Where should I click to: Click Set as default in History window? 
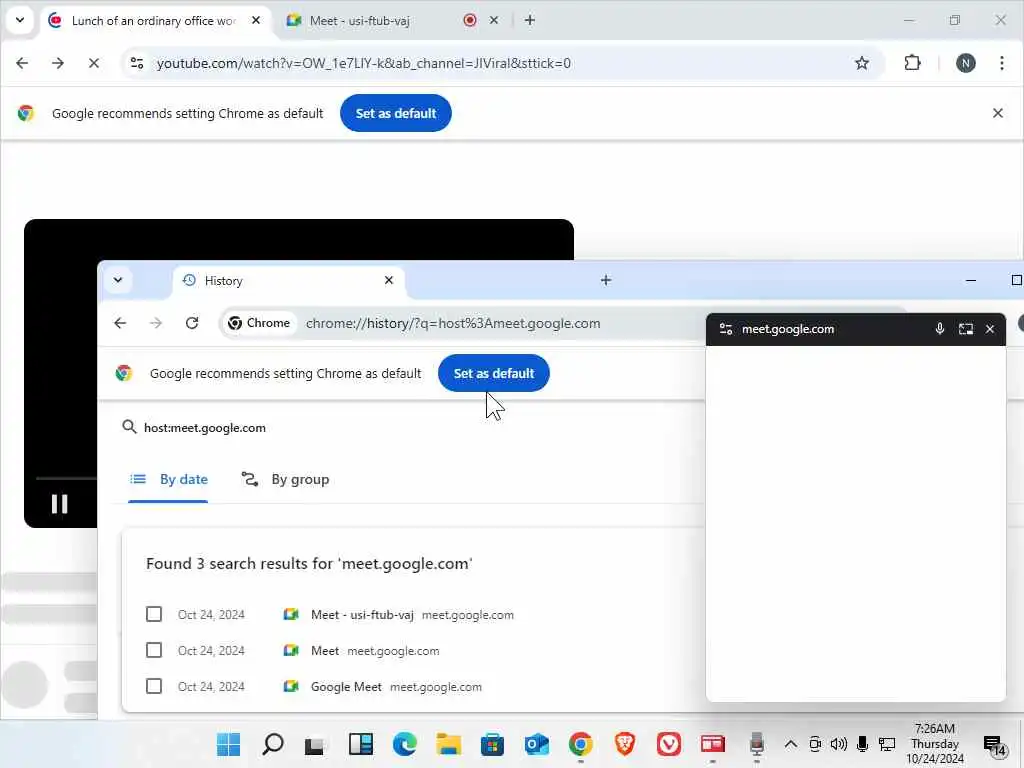pos(494,373)
